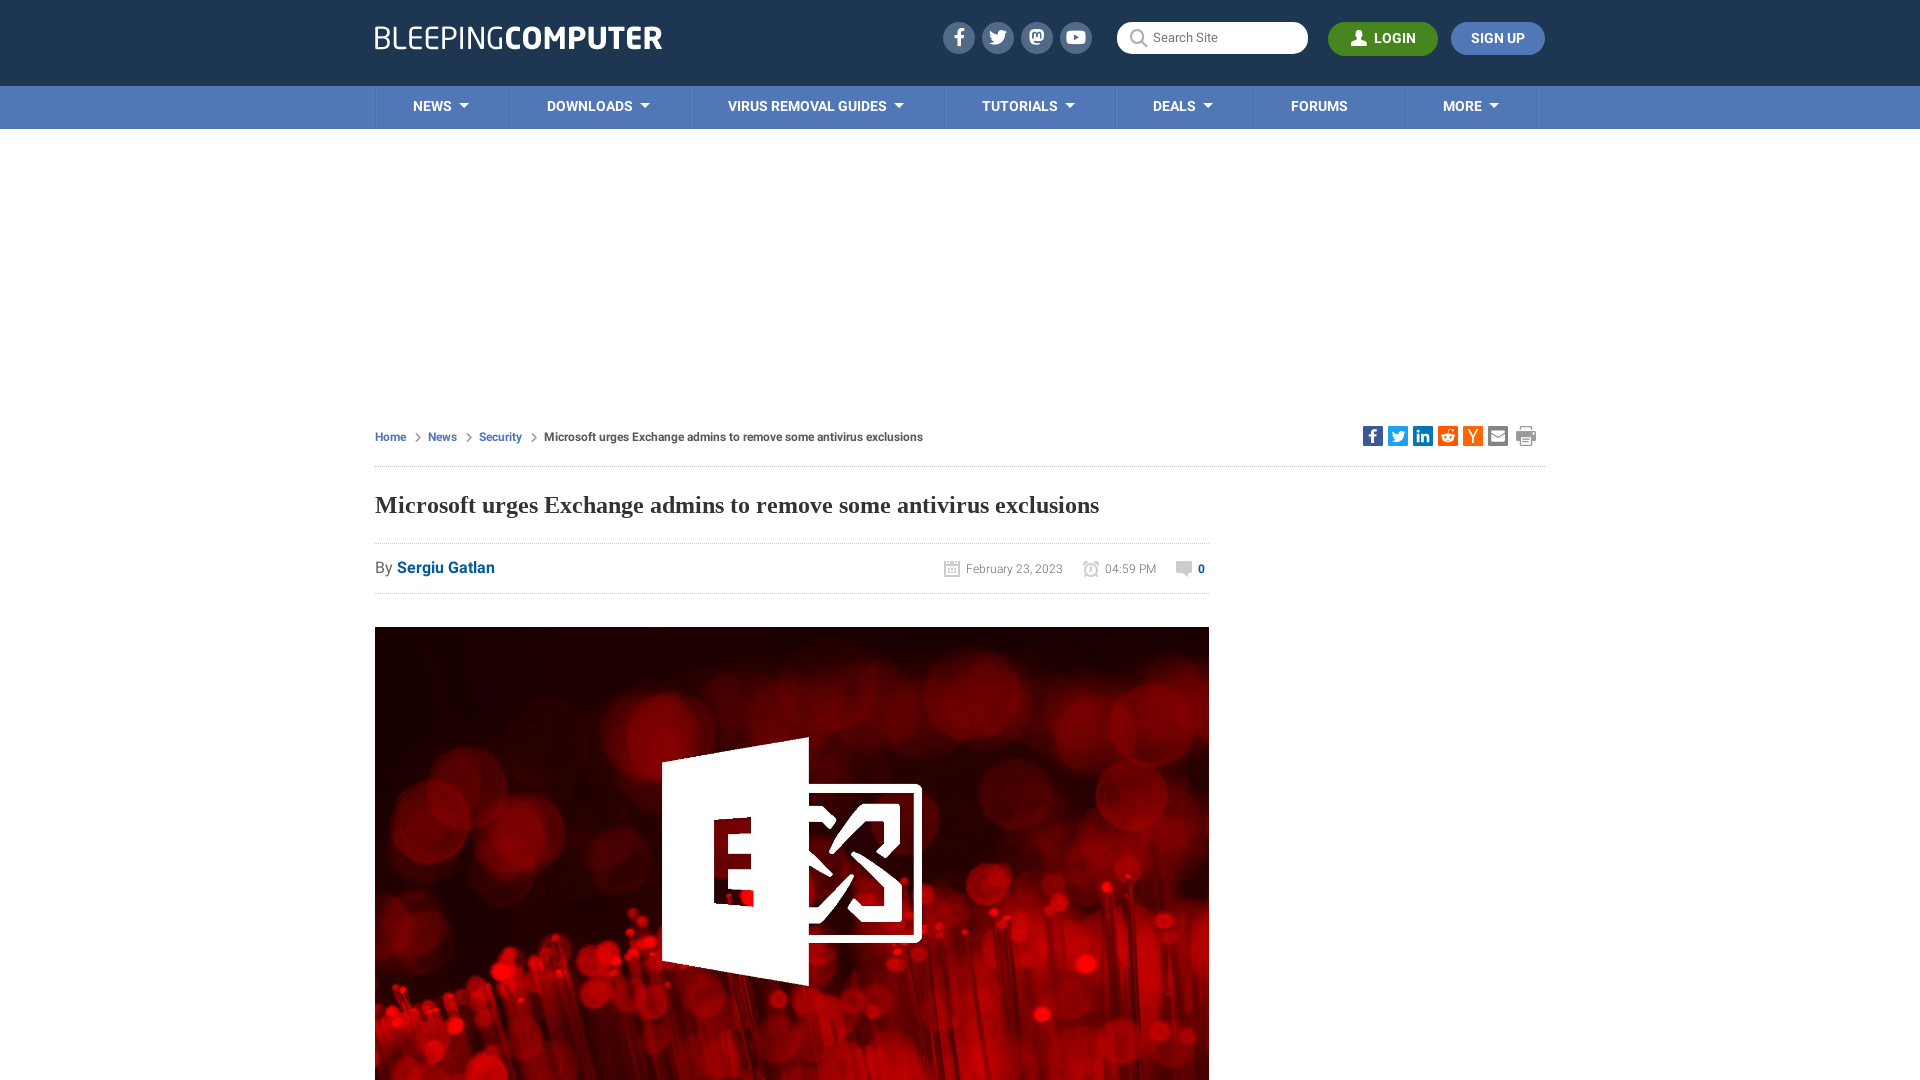Click the Facebook share icon
1920x1080 pixels.
pyautogui.click(x=1373, y=435)
